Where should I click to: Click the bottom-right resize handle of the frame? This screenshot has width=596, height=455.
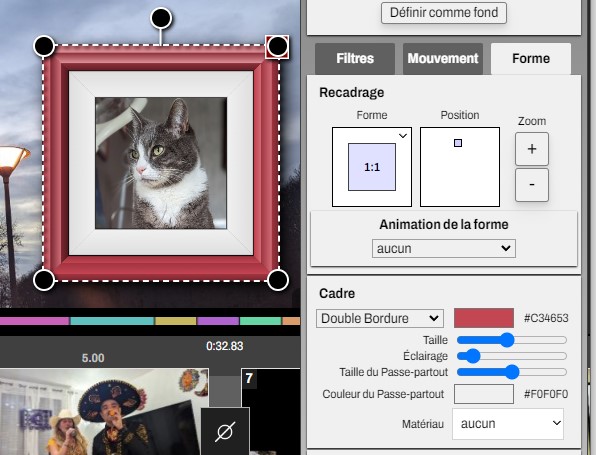278,280
